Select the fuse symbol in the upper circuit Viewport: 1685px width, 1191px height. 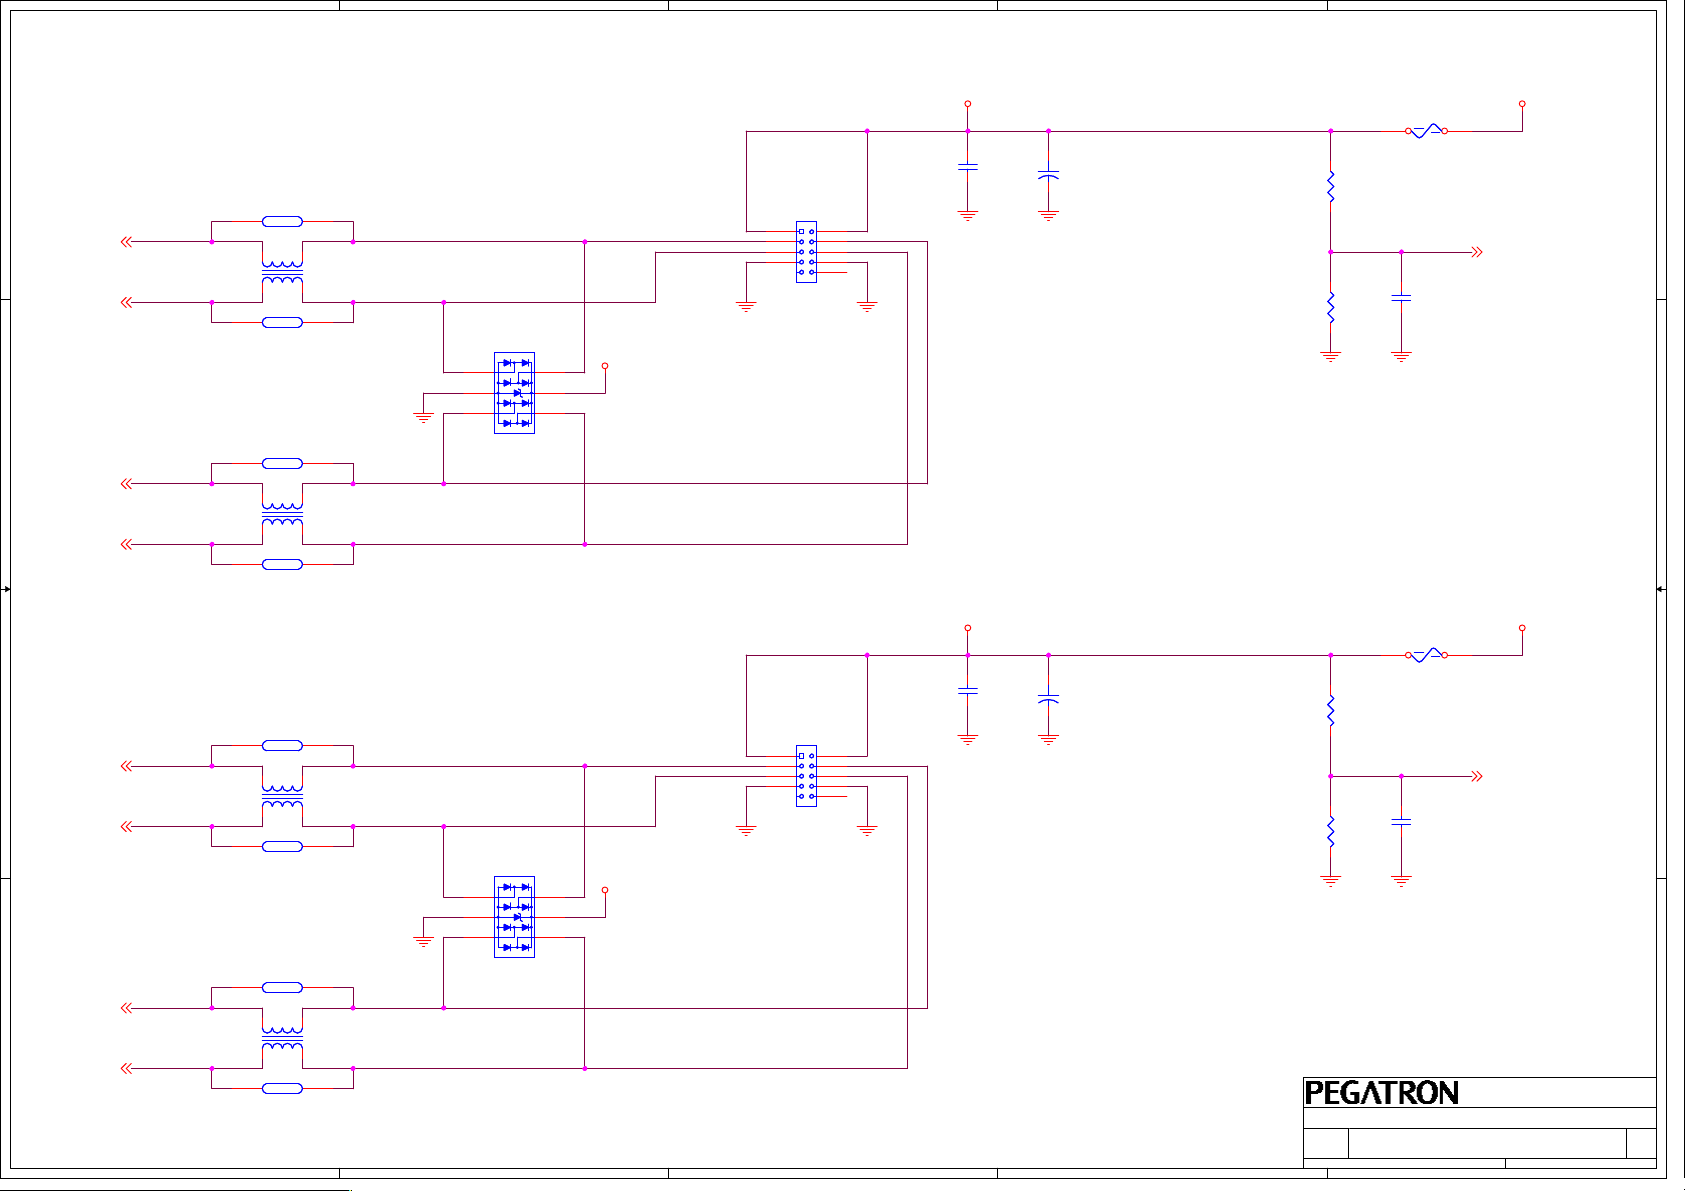1426,131
